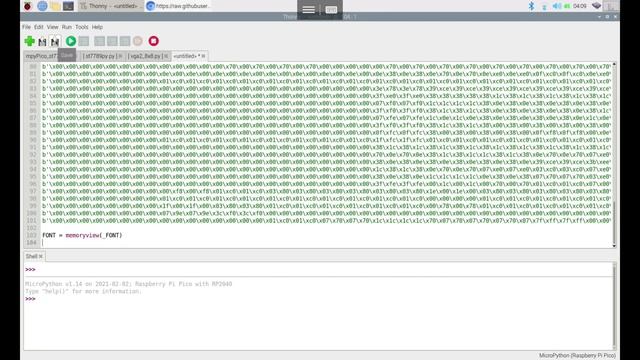
Task: Switch to raw.githubuser browser window in taskbar
Action: click(x=178, y=6)
